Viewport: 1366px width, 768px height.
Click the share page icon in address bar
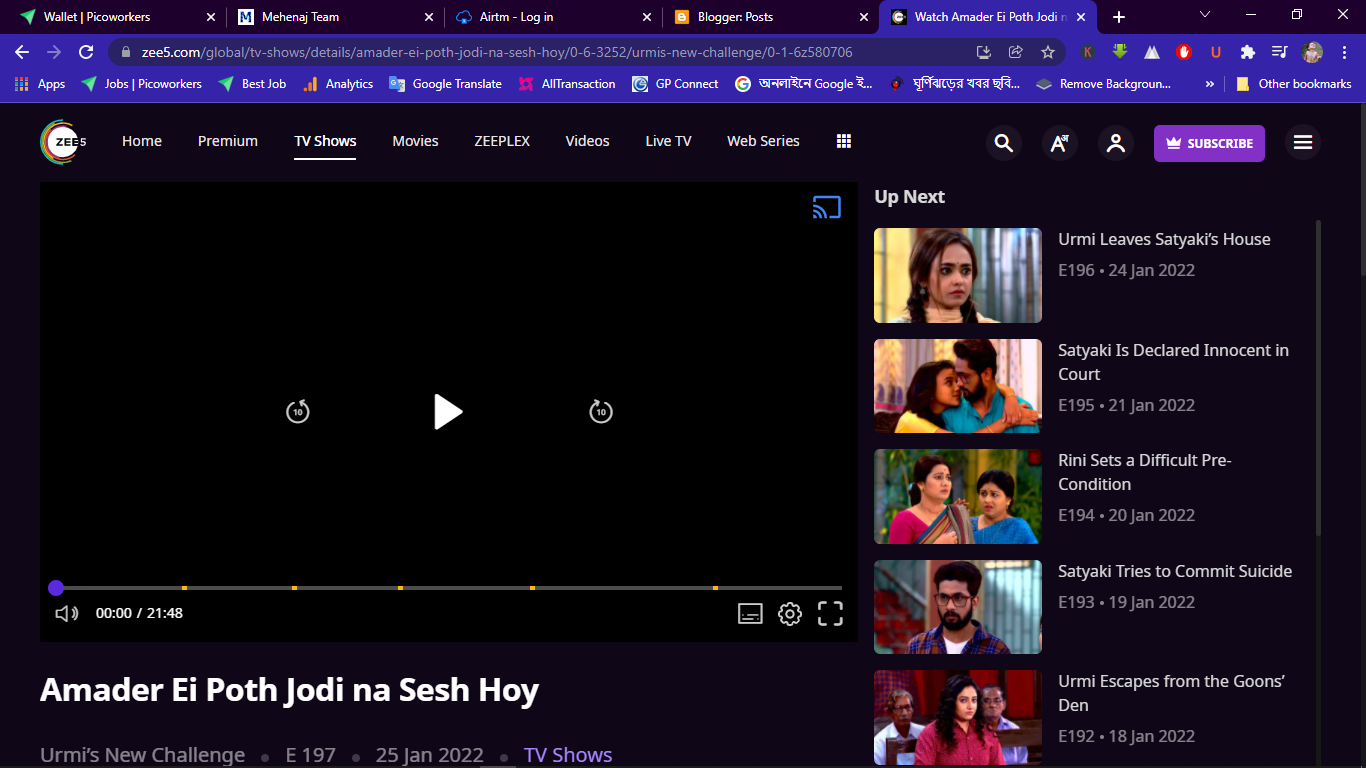[1016, 52]
